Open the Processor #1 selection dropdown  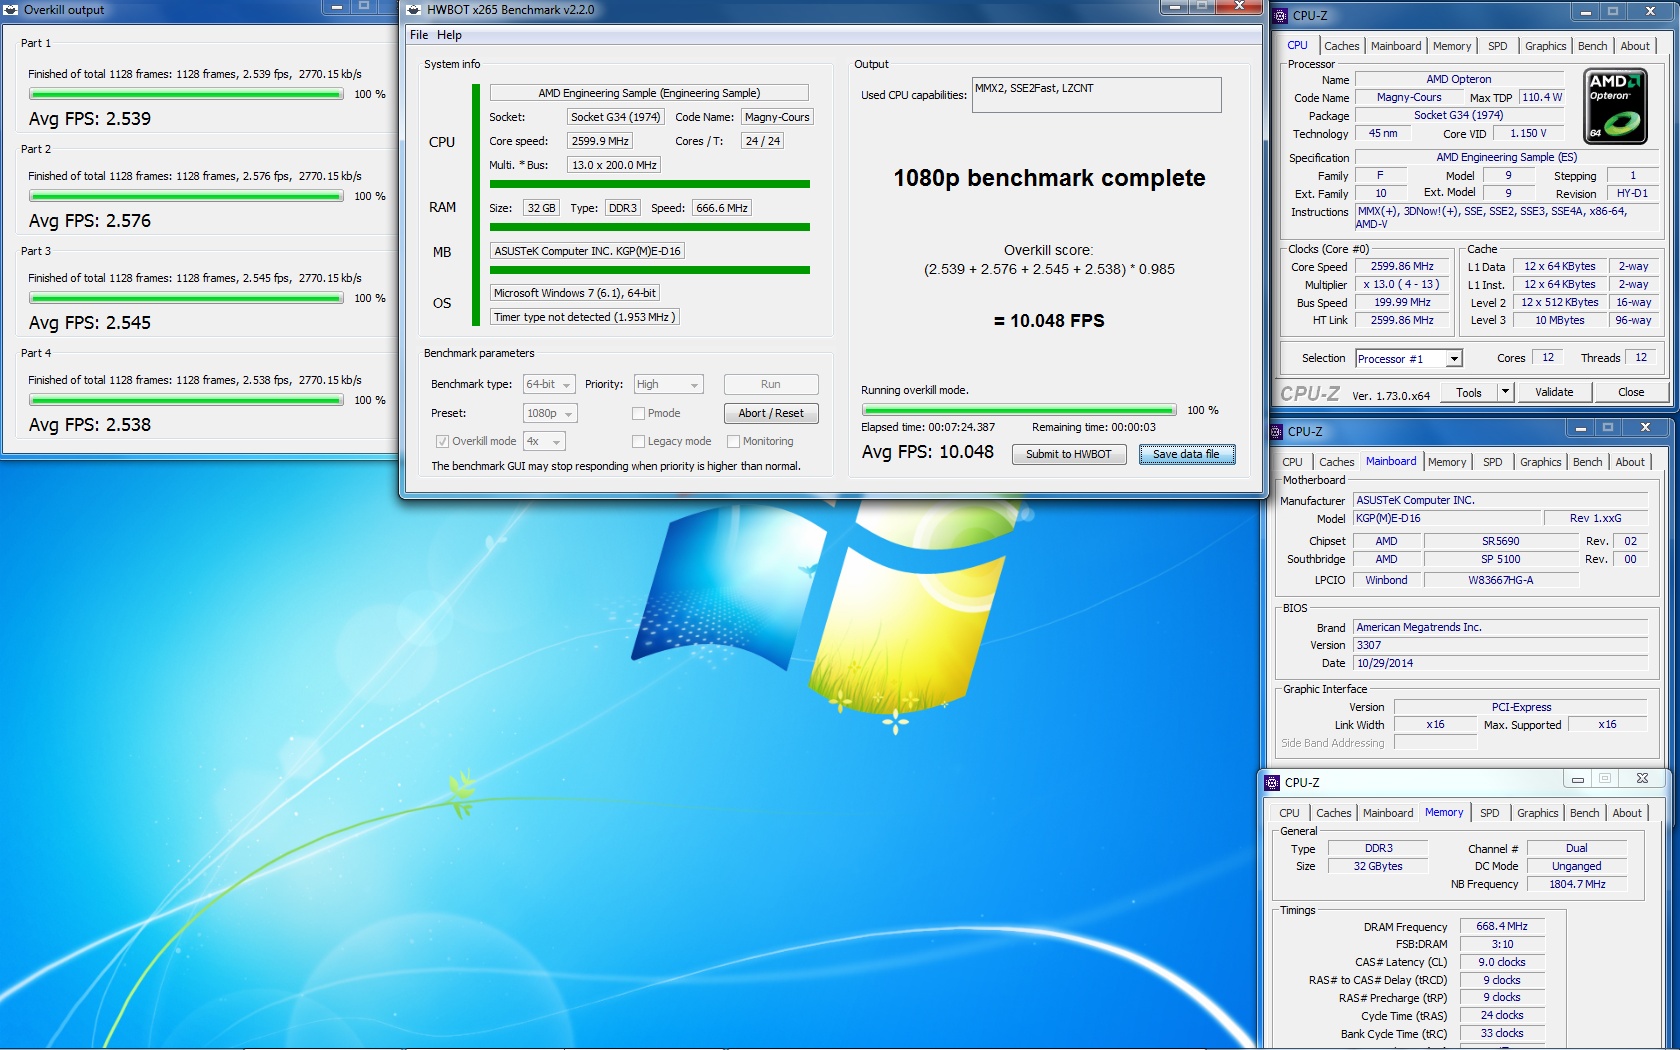pyautogui.click(x=1408, y=358)
